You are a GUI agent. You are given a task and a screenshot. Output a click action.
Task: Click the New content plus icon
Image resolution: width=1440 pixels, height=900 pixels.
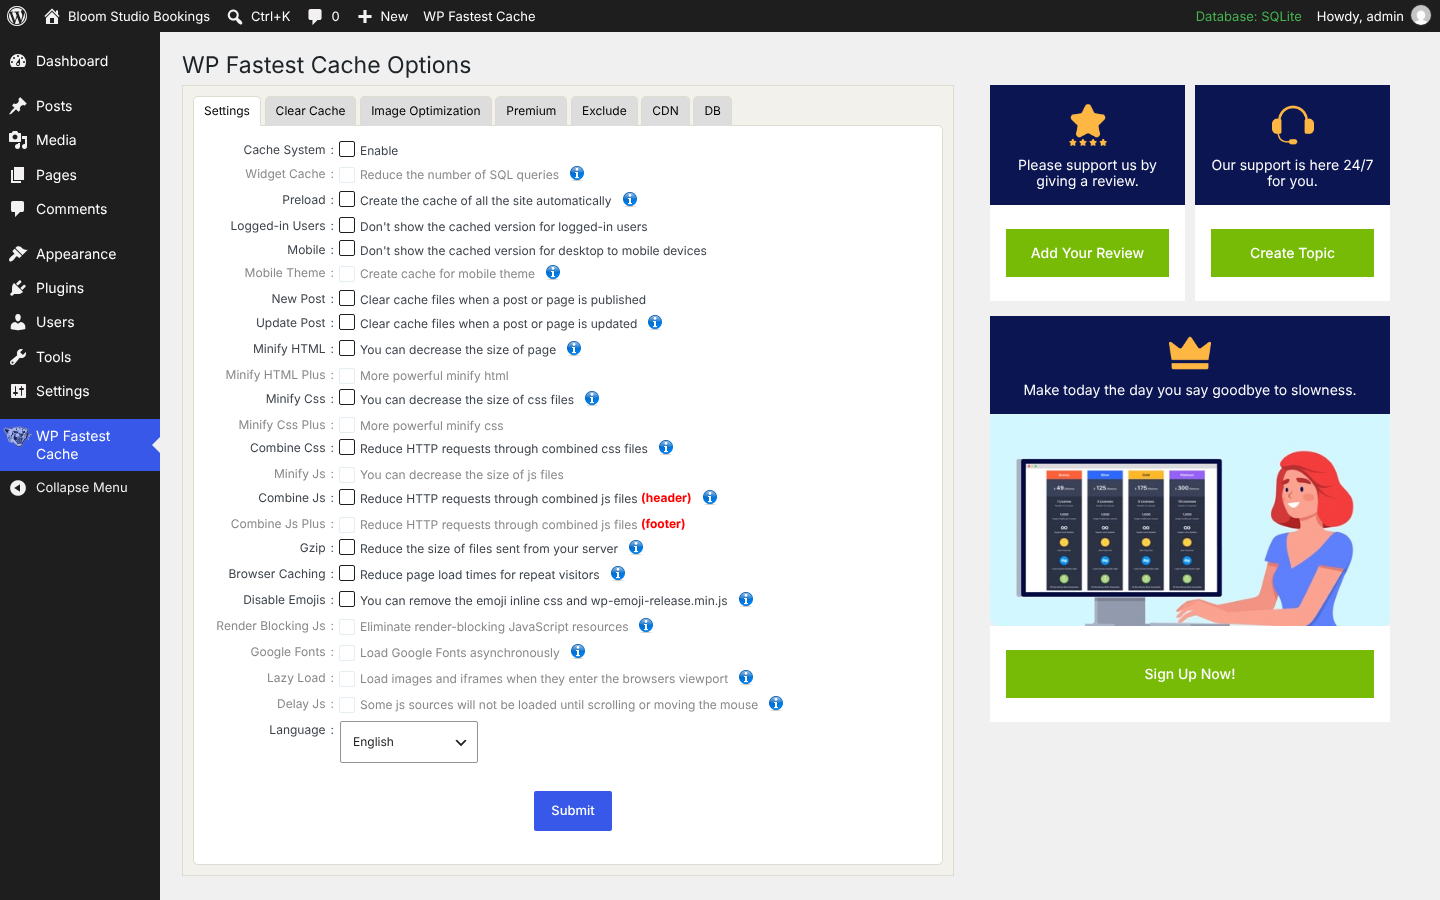pos(365,16)
